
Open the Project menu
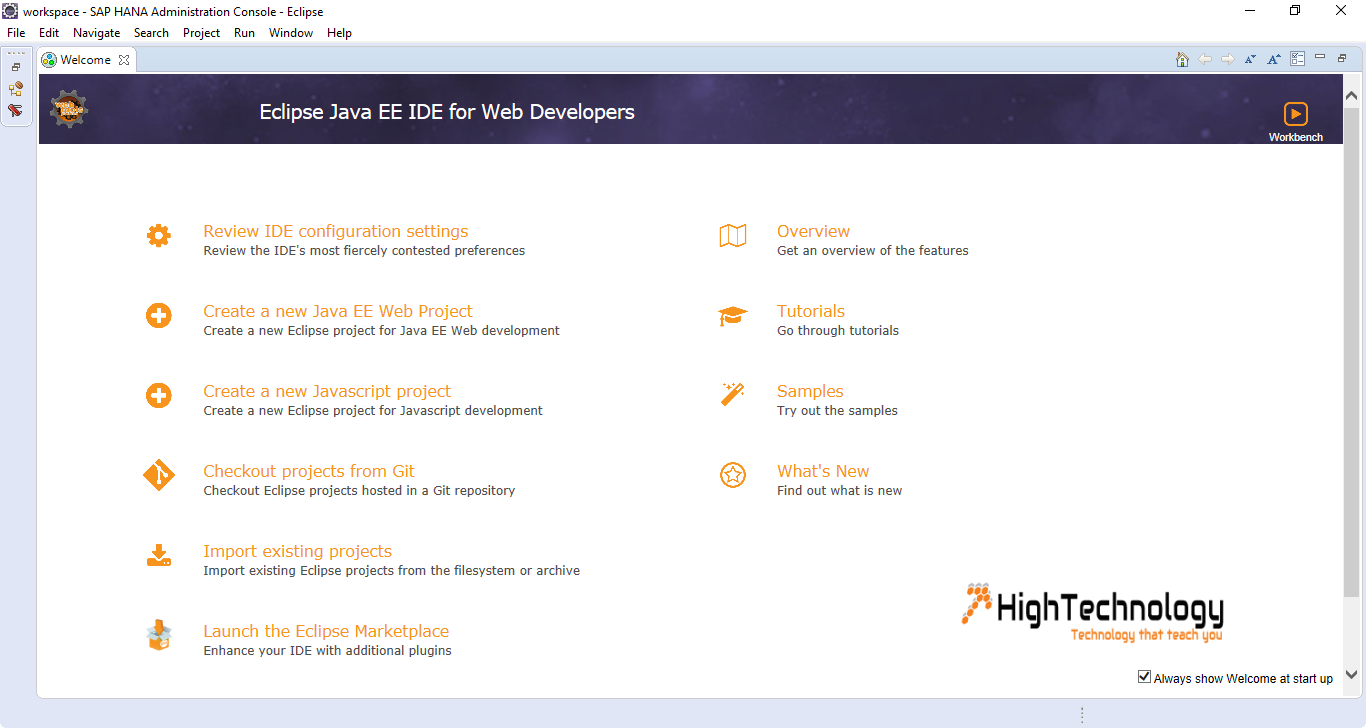coord(201,33)
